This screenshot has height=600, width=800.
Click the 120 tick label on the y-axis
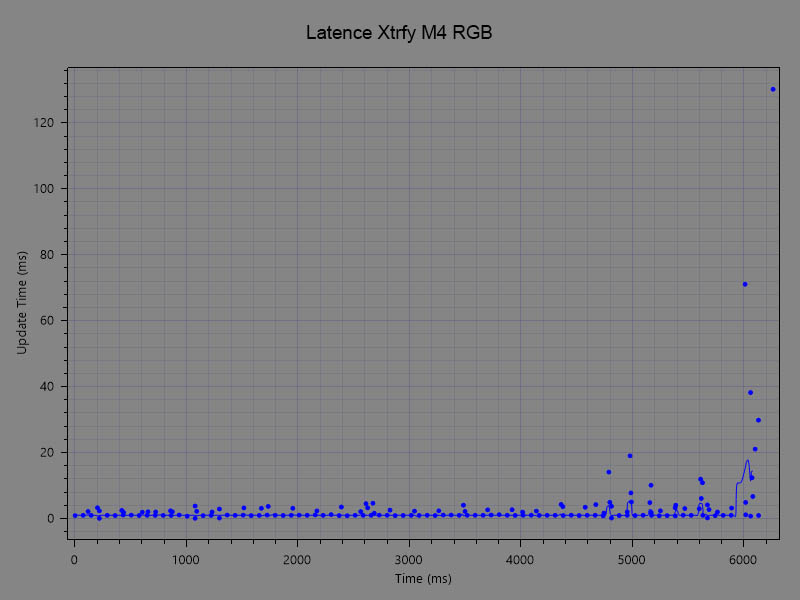click(43, 122)
